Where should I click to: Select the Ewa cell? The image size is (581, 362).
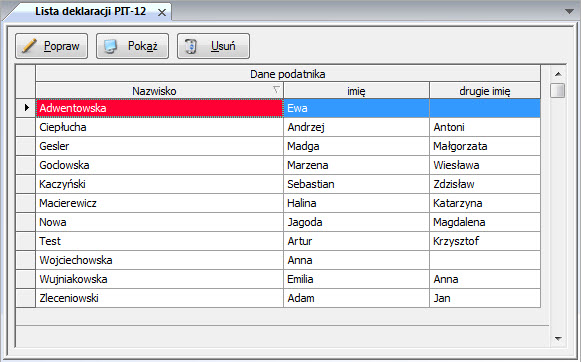pyautogui.click(x=356, y=108)
